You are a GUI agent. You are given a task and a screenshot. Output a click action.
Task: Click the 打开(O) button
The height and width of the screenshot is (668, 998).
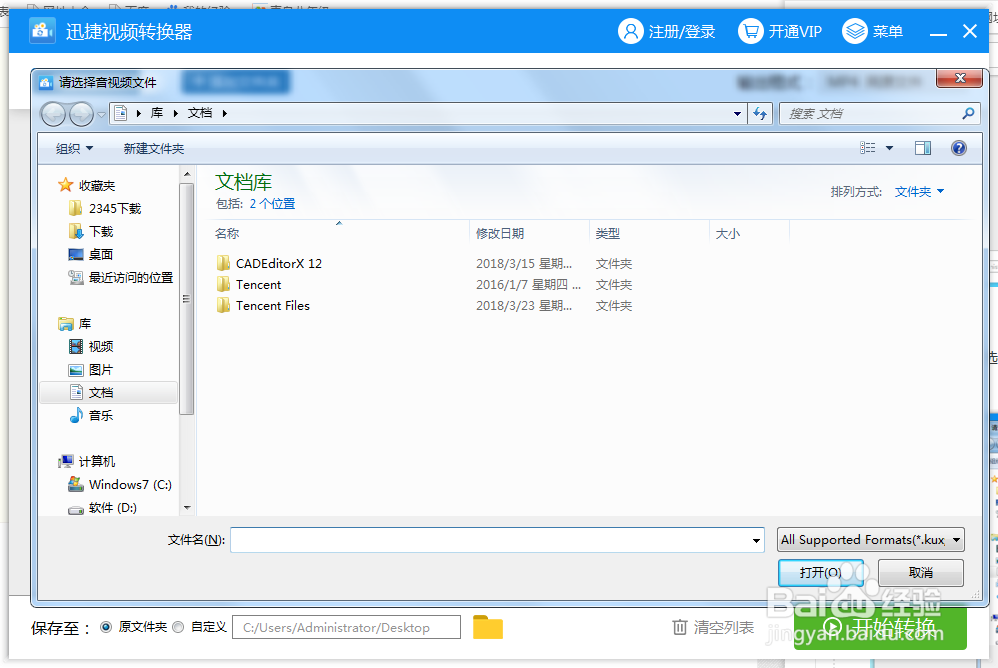click(821, 573)
